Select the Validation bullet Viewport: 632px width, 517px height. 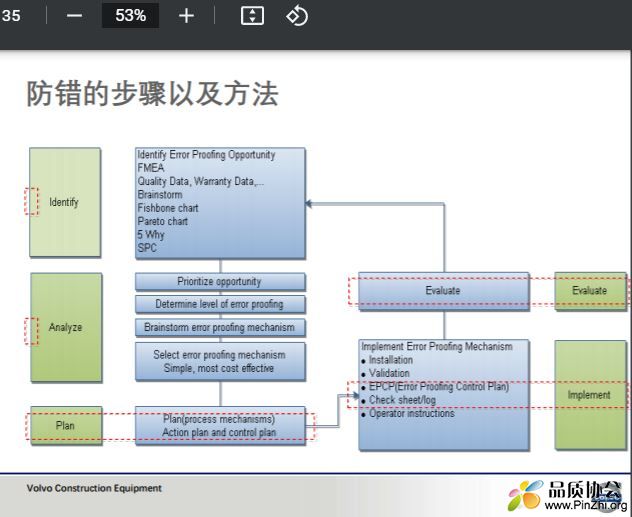386,373
